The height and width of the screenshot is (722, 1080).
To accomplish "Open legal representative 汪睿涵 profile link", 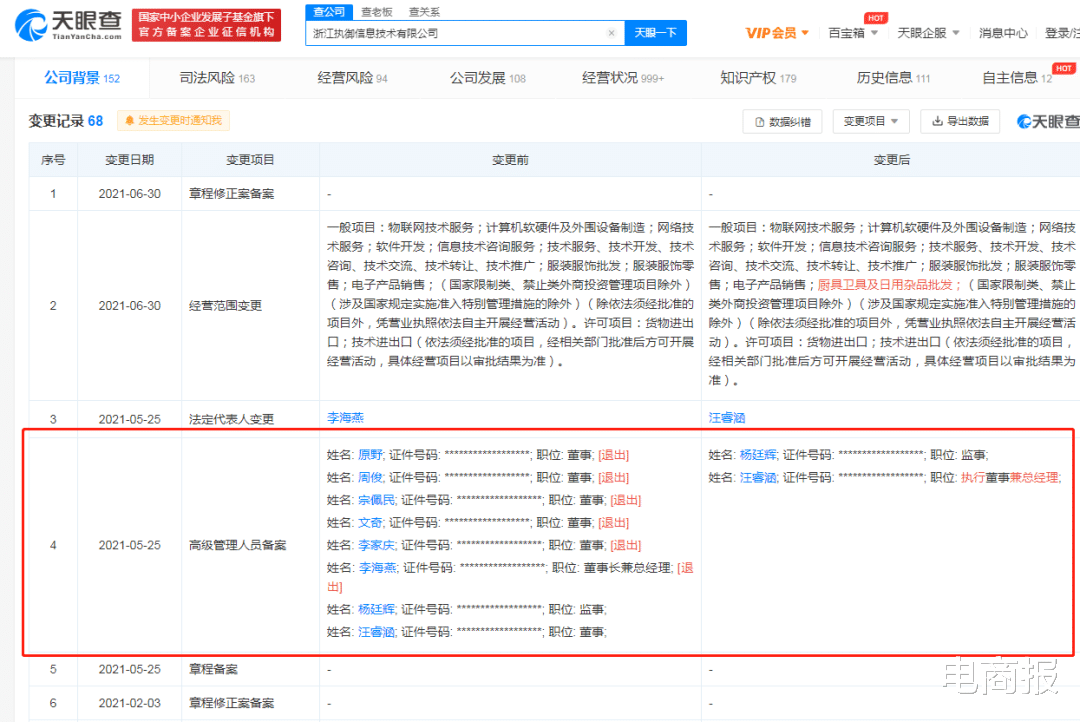I will tap(726, 417).
